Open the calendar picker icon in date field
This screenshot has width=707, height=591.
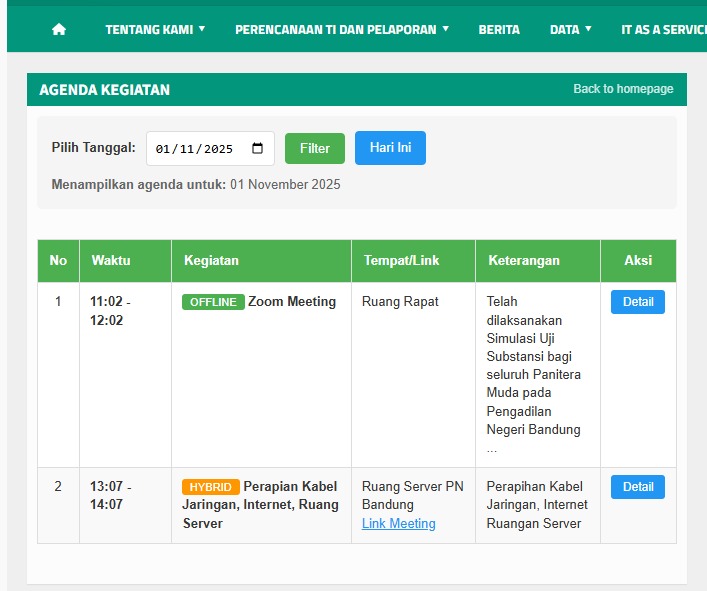coord(258,148)
